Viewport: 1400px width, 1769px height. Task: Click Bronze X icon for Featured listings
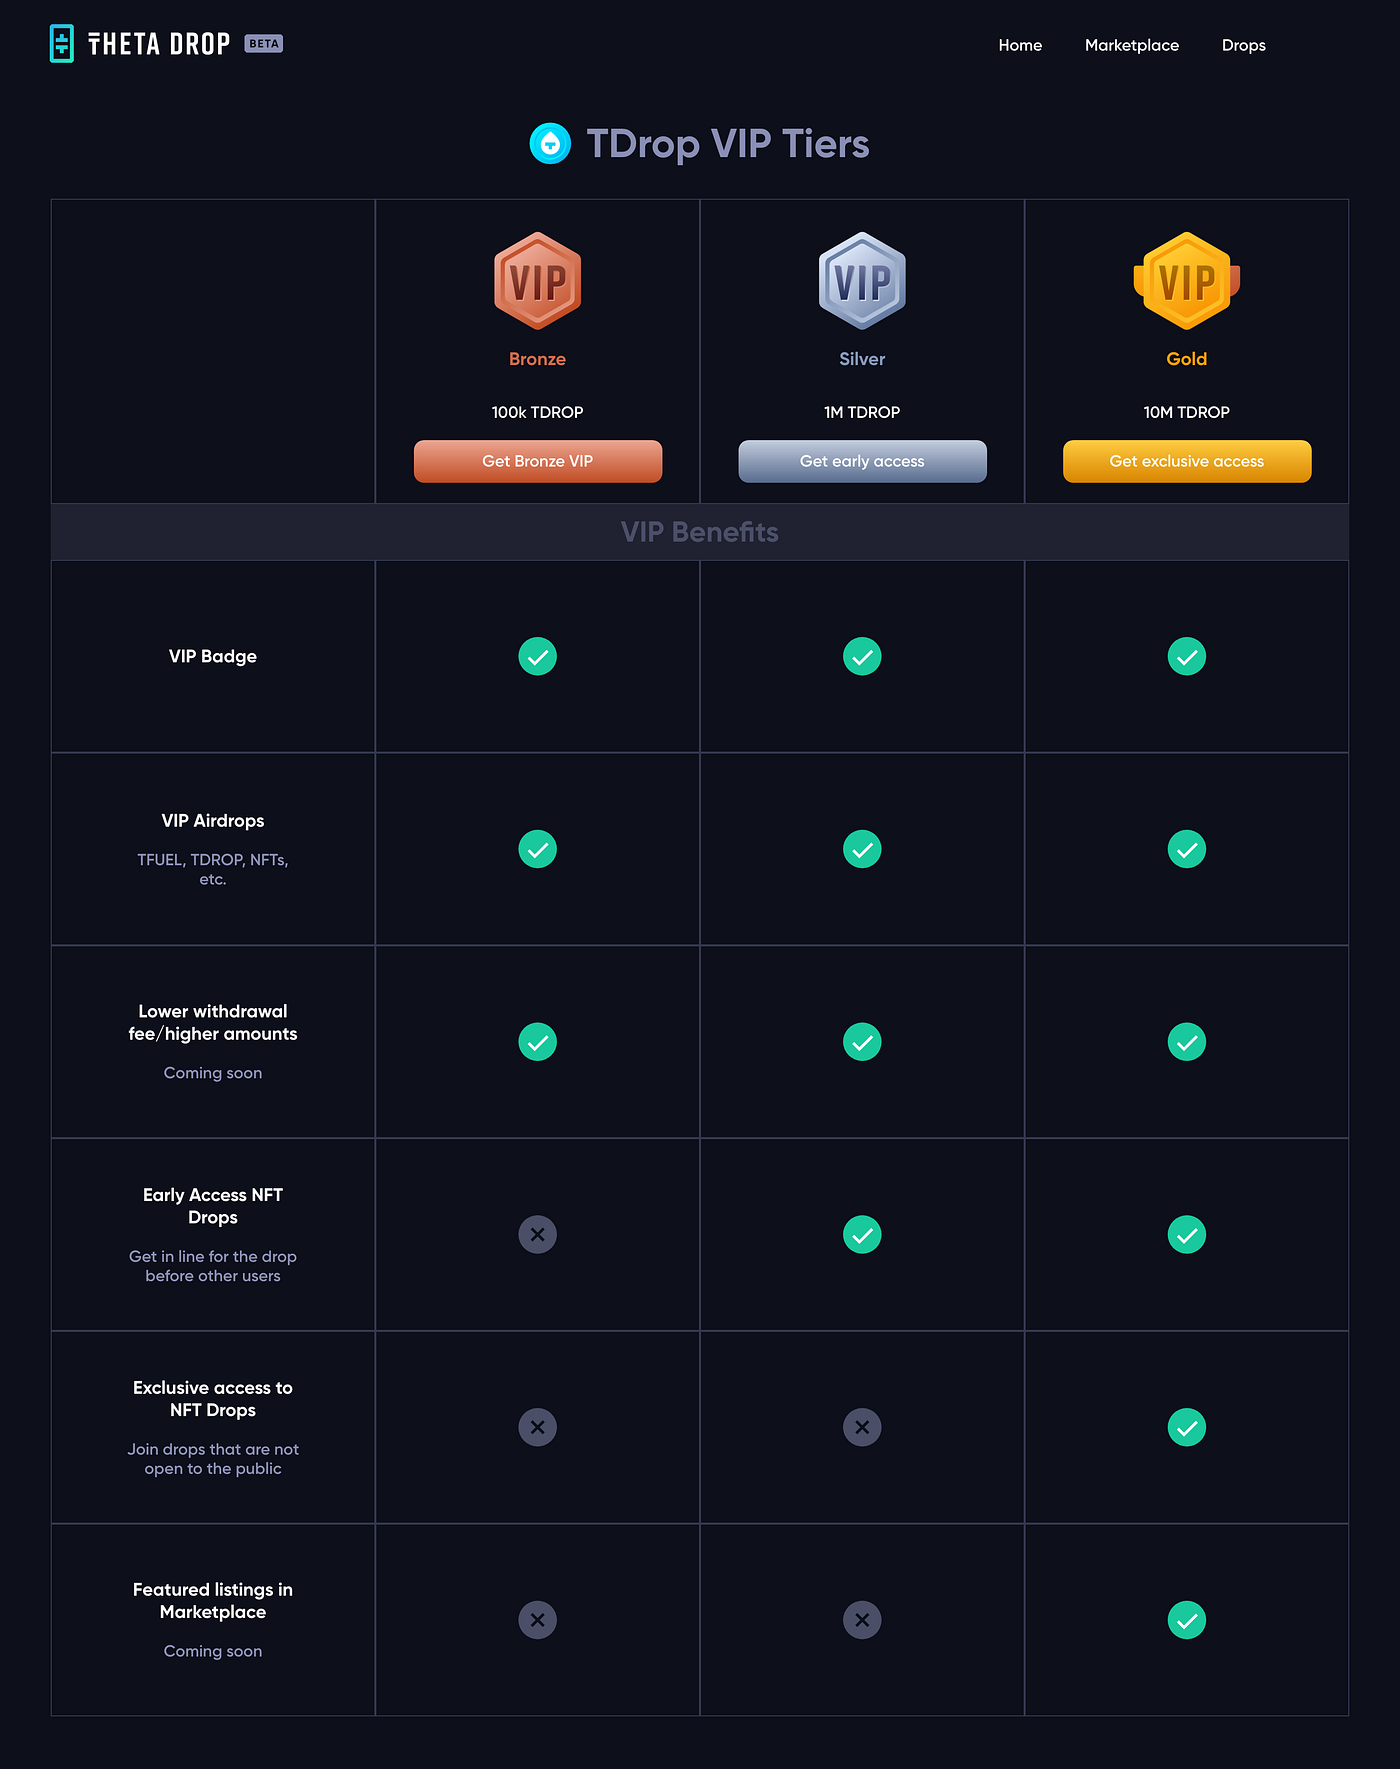pos(538,1620)
